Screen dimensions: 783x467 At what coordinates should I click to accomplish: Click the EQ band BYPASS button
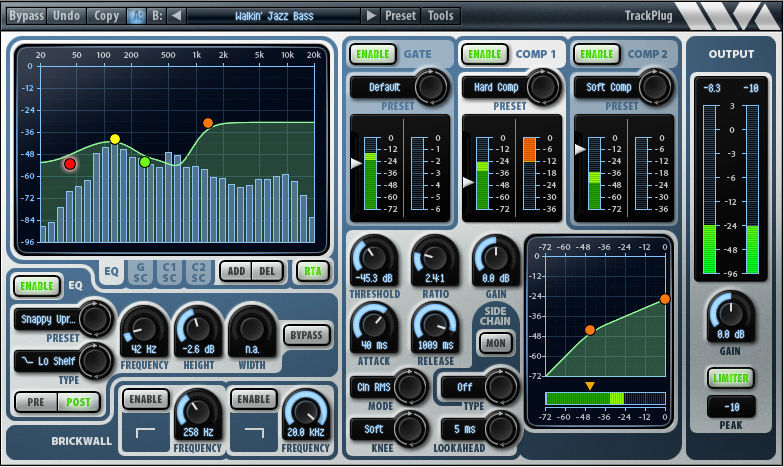(x=306, y=335)
